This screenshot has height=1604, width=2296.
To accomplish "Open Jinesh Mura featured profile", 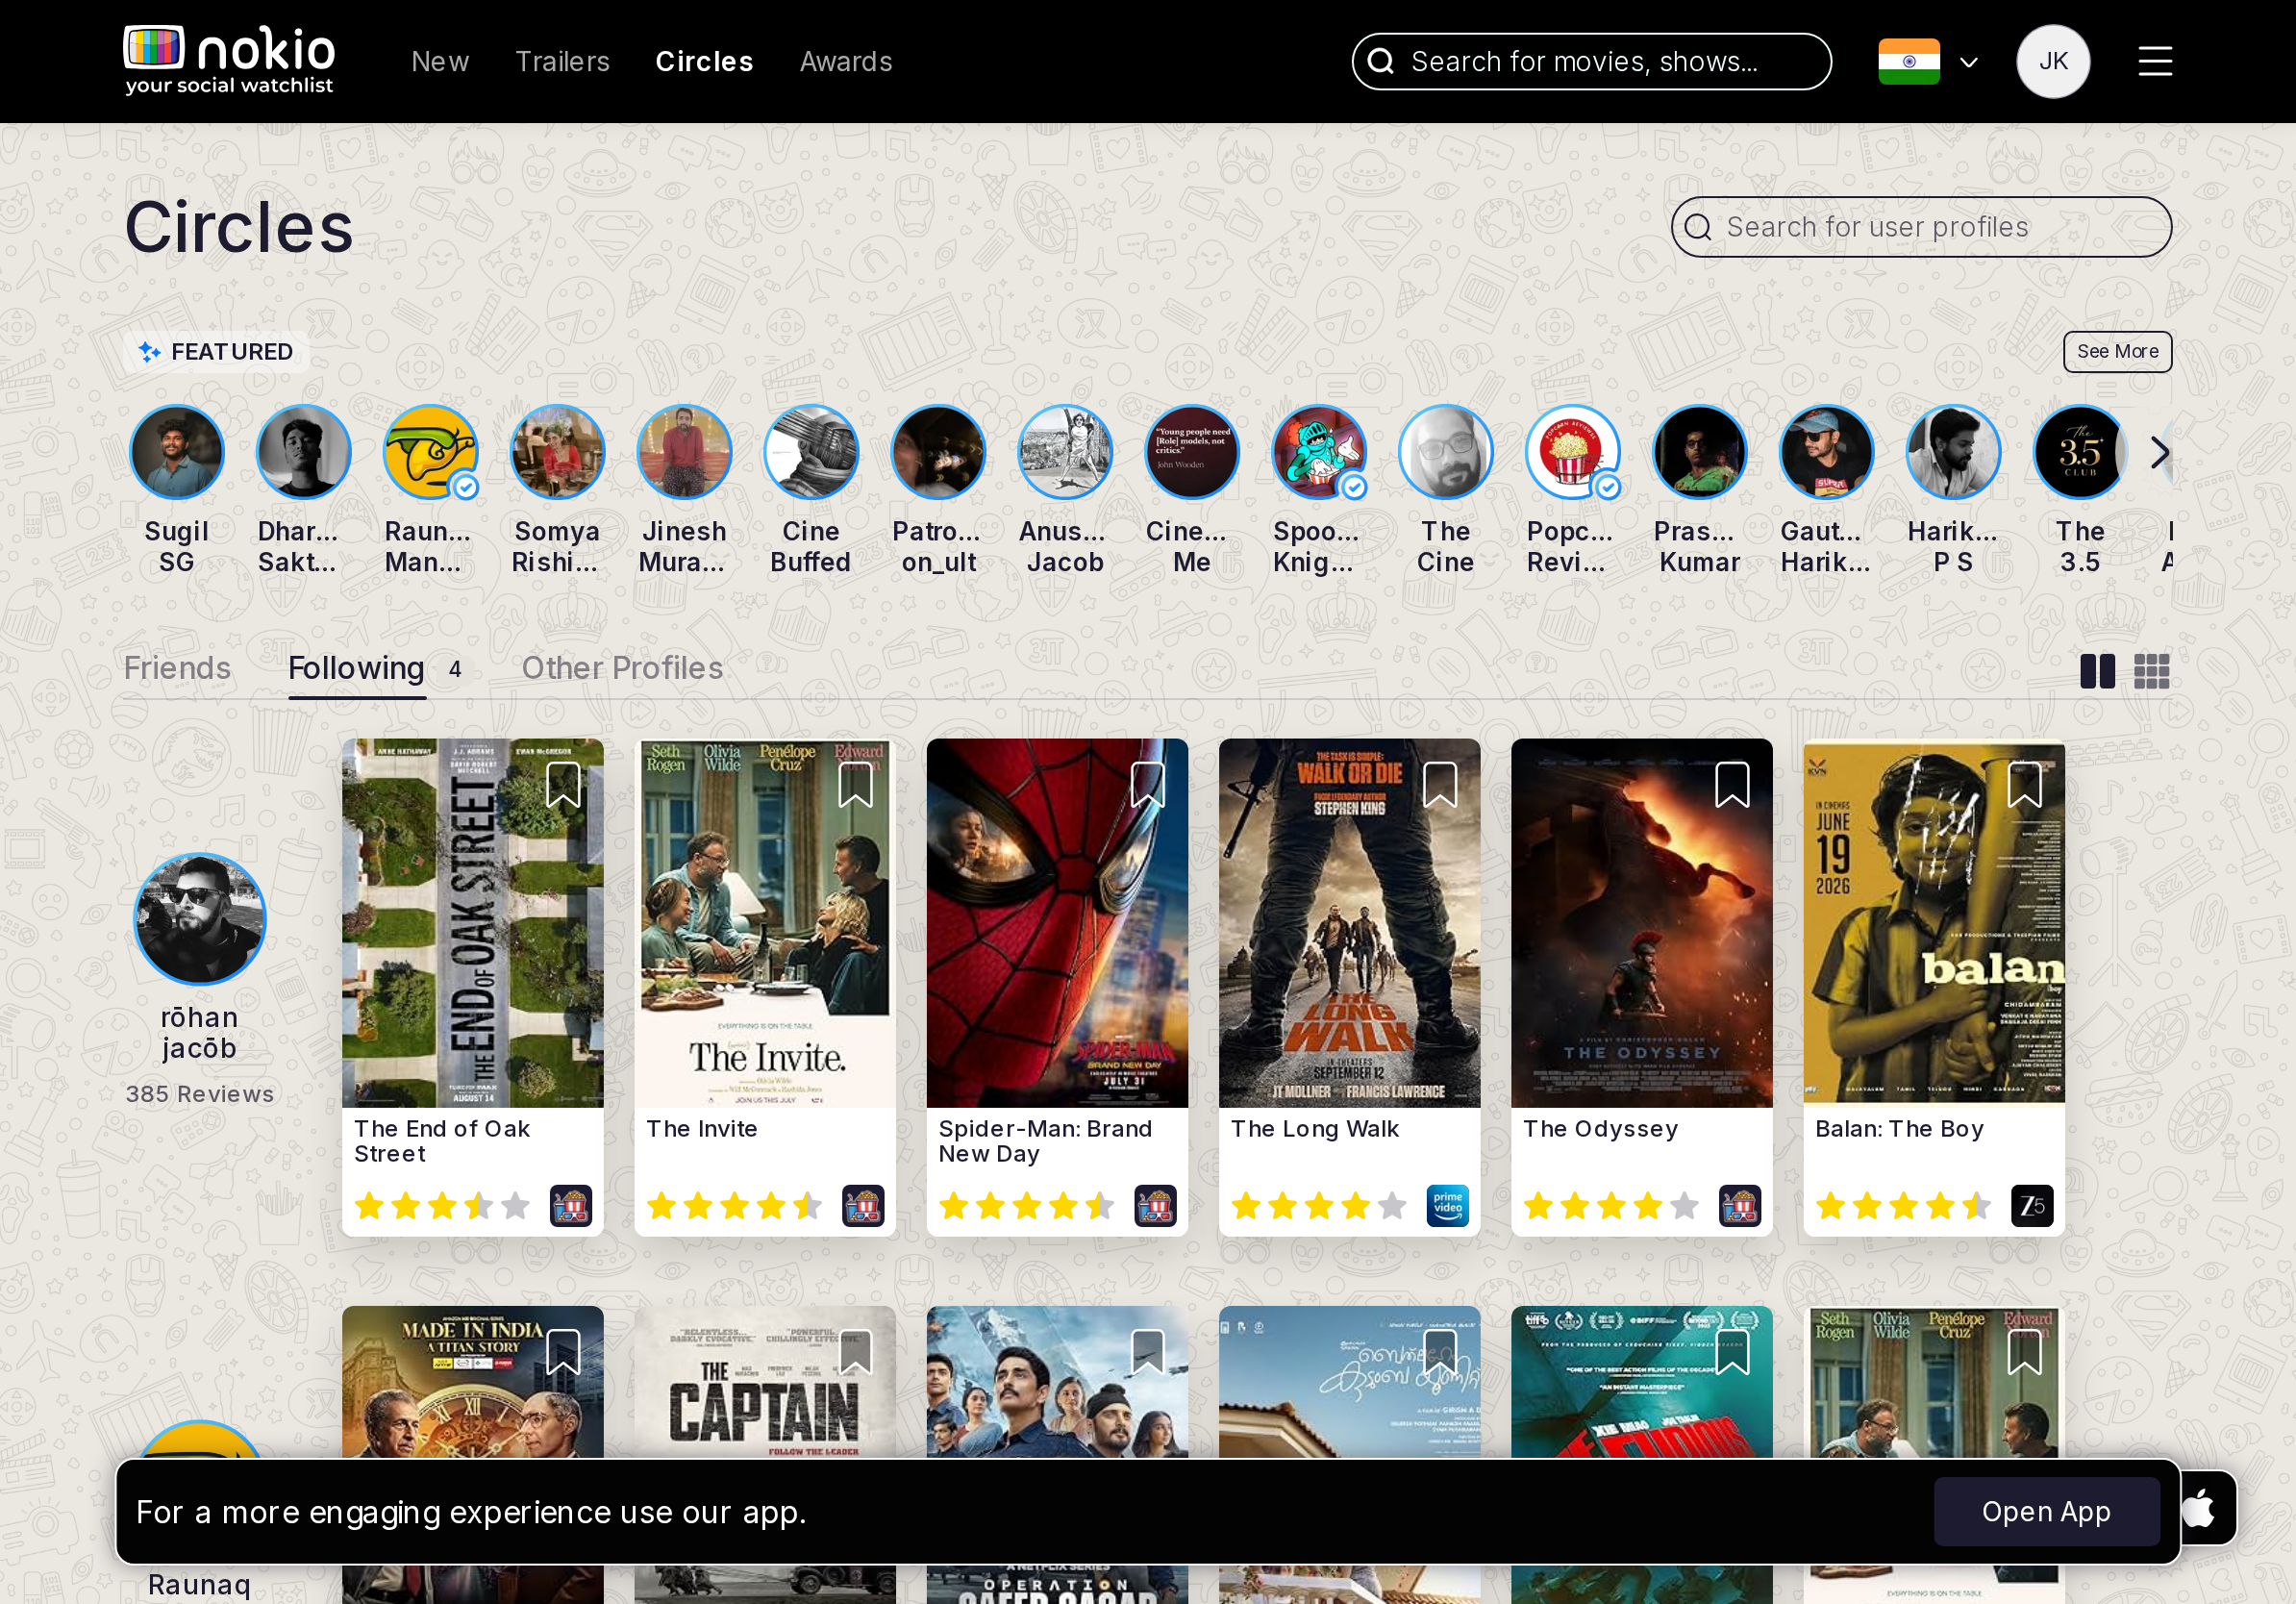I will point(684,452).
